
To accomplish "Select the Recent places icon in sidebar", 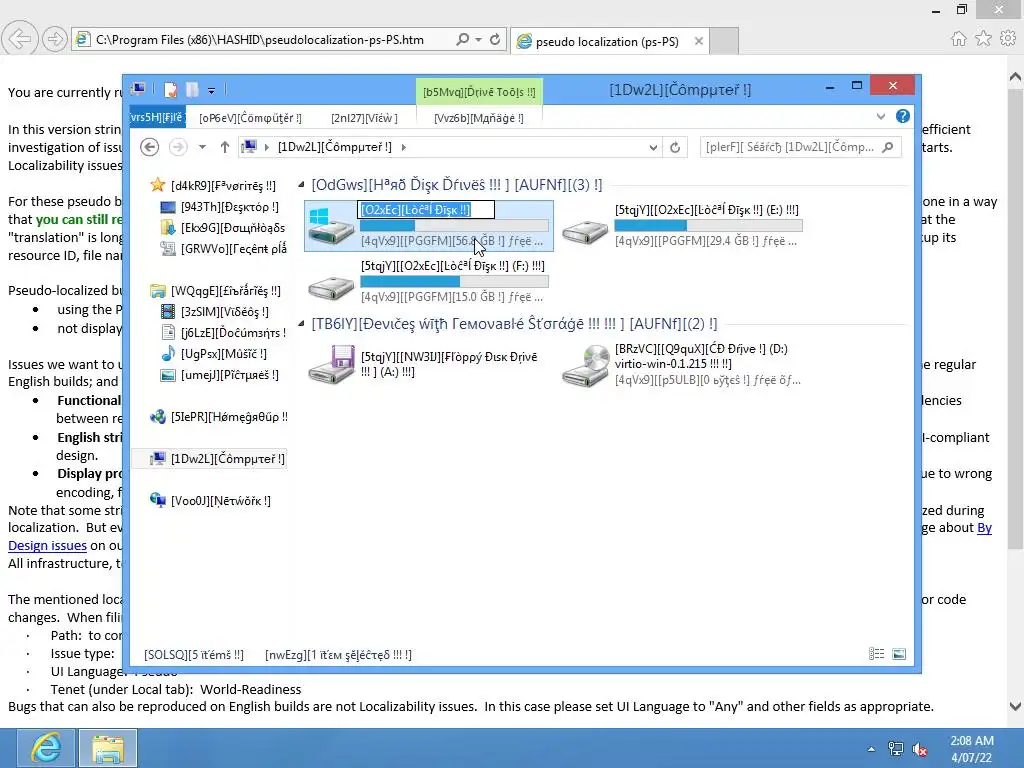I will click(168, 248).
